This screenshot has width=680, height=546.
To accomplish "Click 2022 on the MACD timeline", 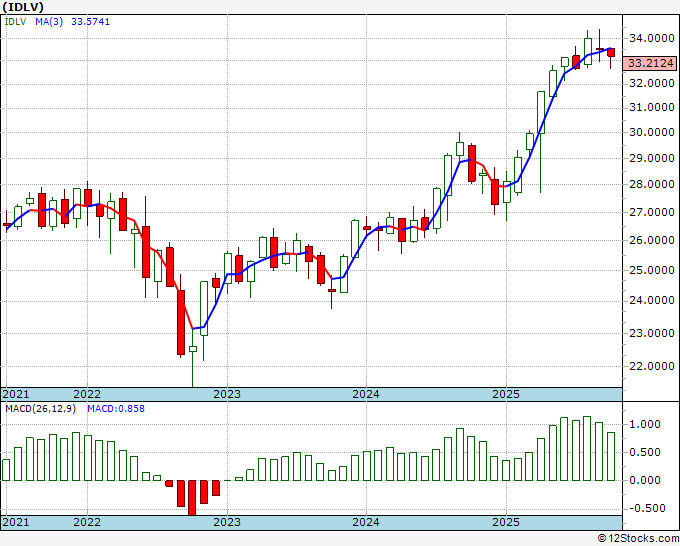I will (x=87, y=522).
